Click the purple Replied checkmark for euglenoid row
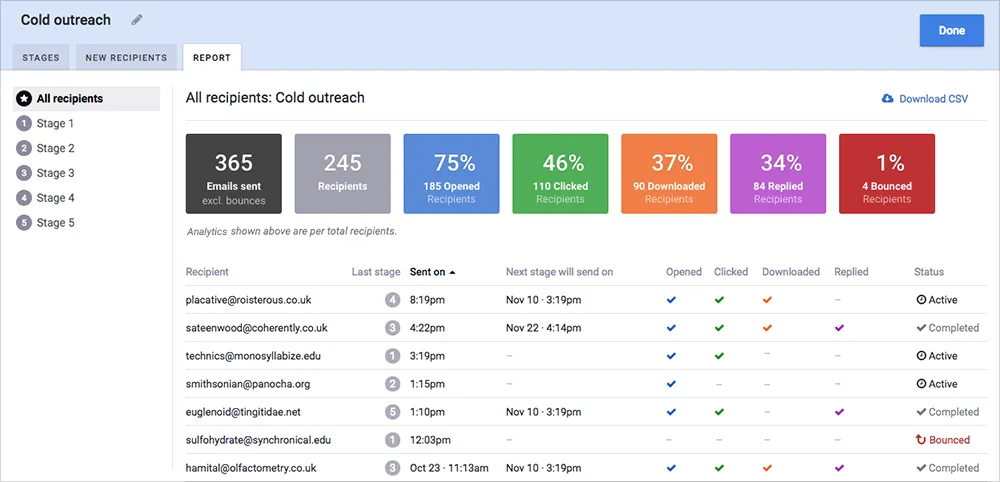 click(x=839, y=412)
